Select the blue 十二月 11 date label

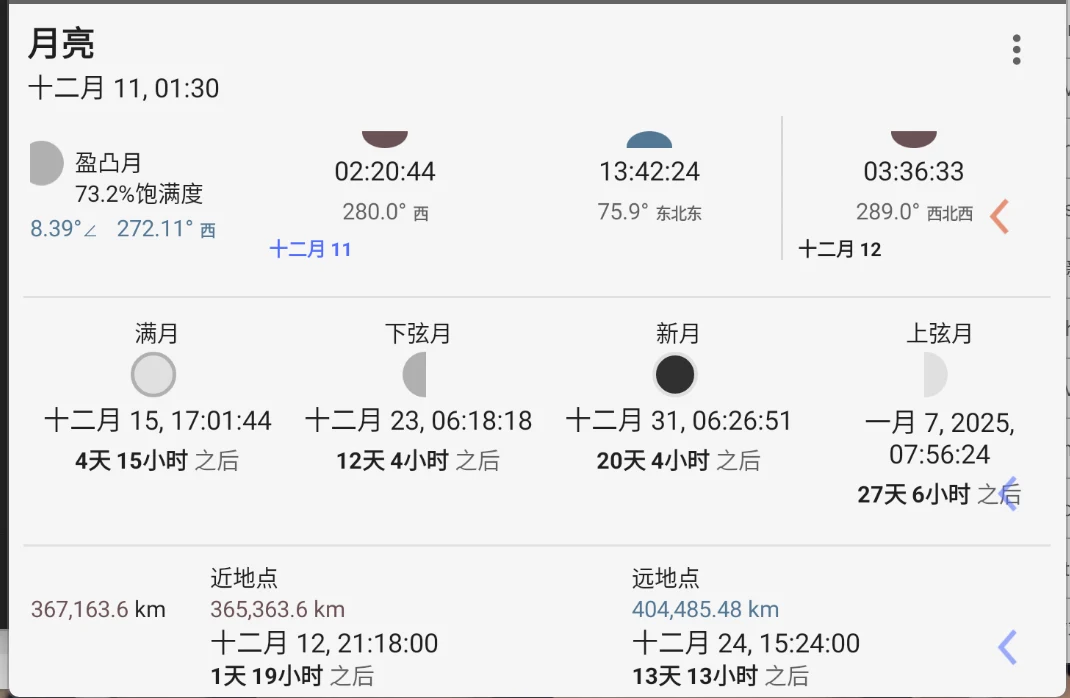(310, 249)
